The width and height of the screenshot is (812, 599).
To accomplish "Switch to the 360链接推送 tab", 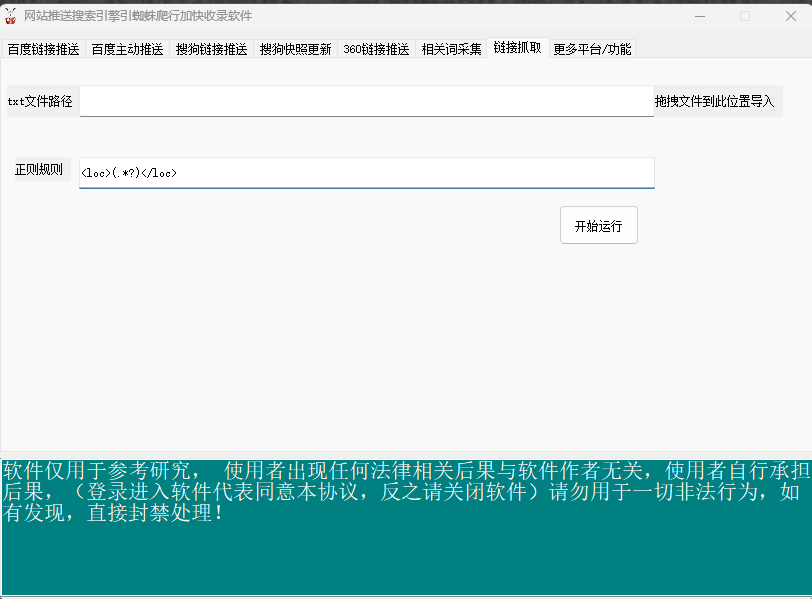I will (376, 49).
